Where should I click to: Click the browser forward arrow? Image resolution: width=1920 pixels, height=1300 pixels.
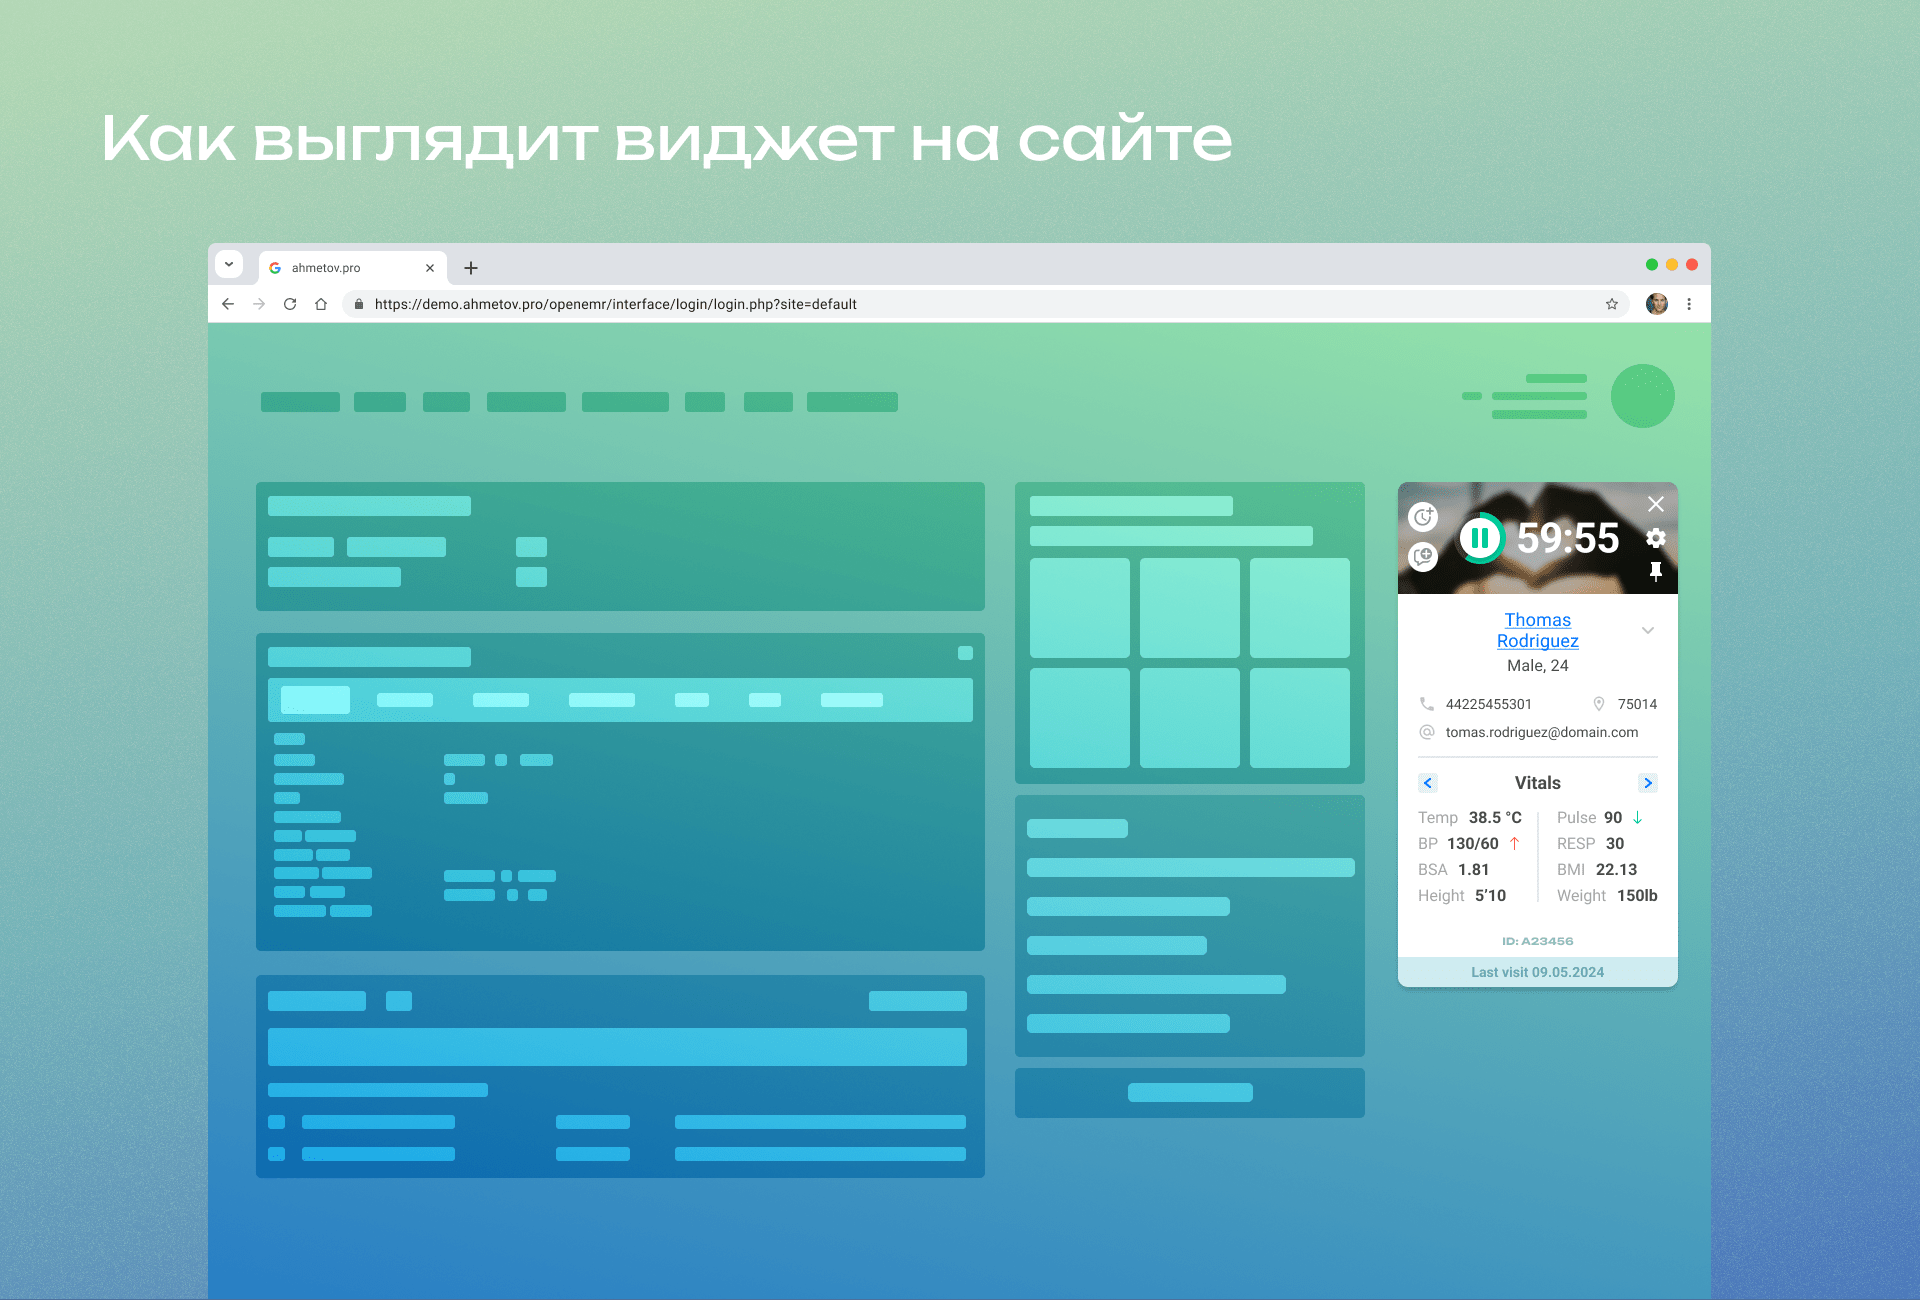259,304
